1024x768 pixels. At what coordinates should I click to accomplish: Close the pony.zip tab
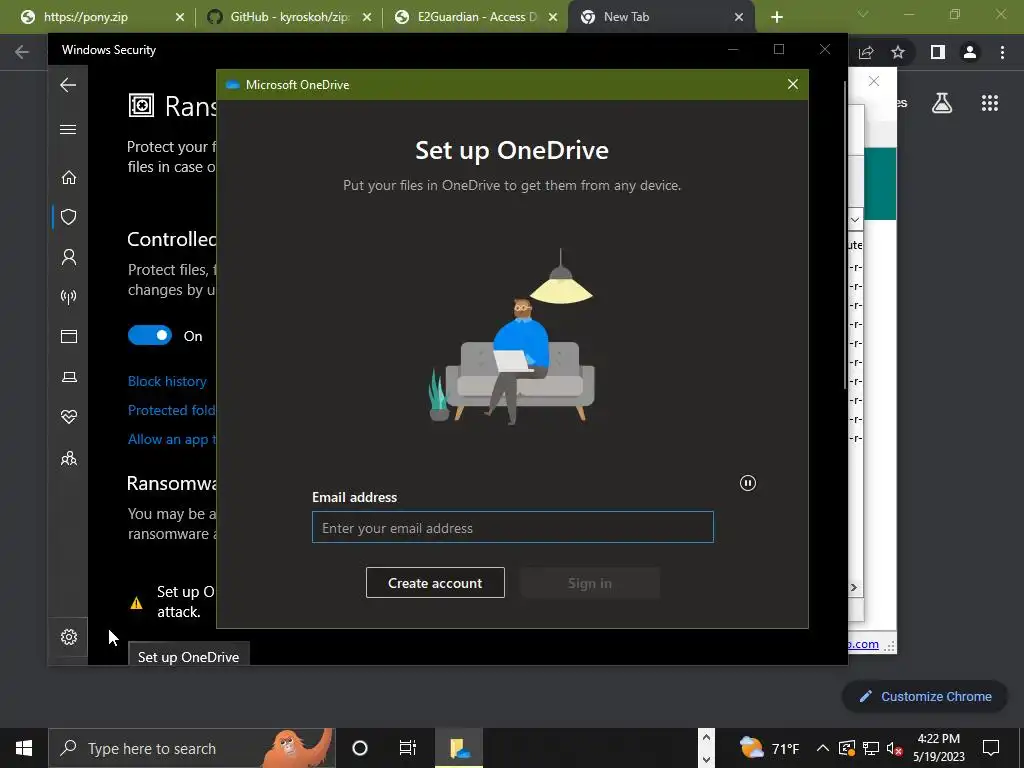180,18
